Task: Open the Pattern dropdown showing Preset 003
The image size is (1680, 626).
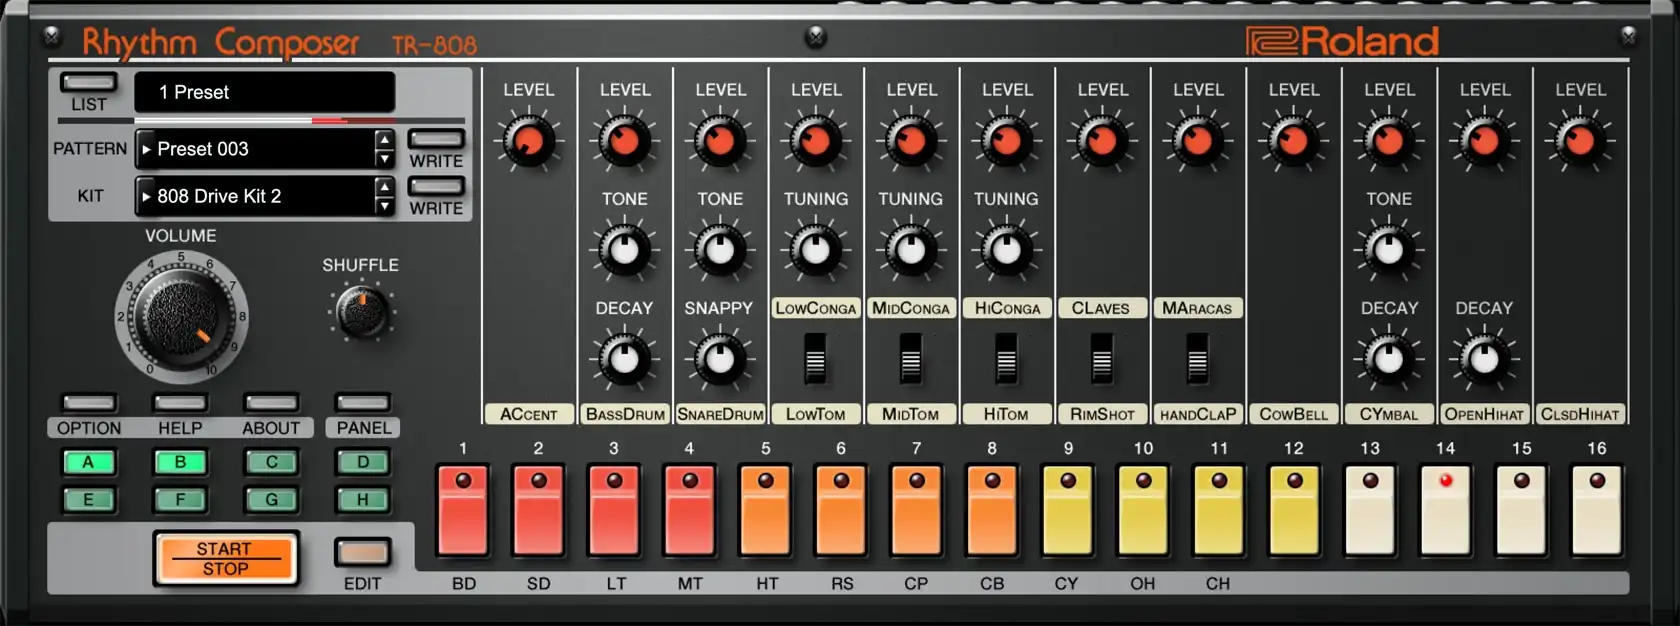Action: pos(255,149)
